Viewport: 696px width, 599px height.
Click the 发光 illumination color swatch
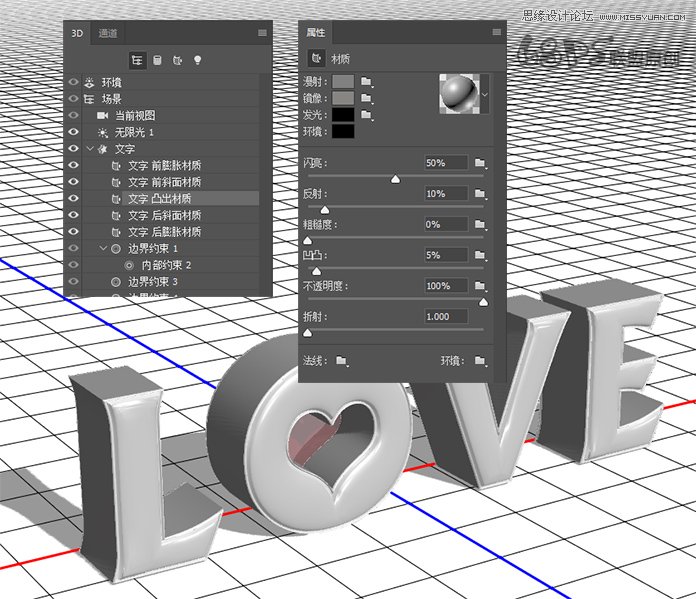[x=344, y=115]
